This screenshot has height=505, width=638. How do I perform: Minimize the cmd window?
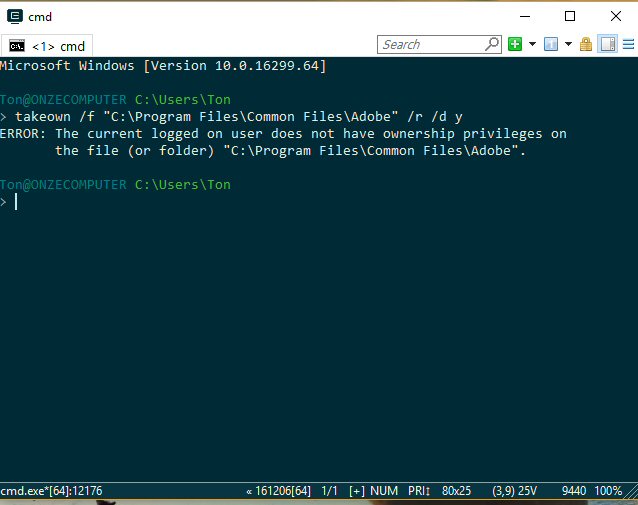[x=525, y=16]
